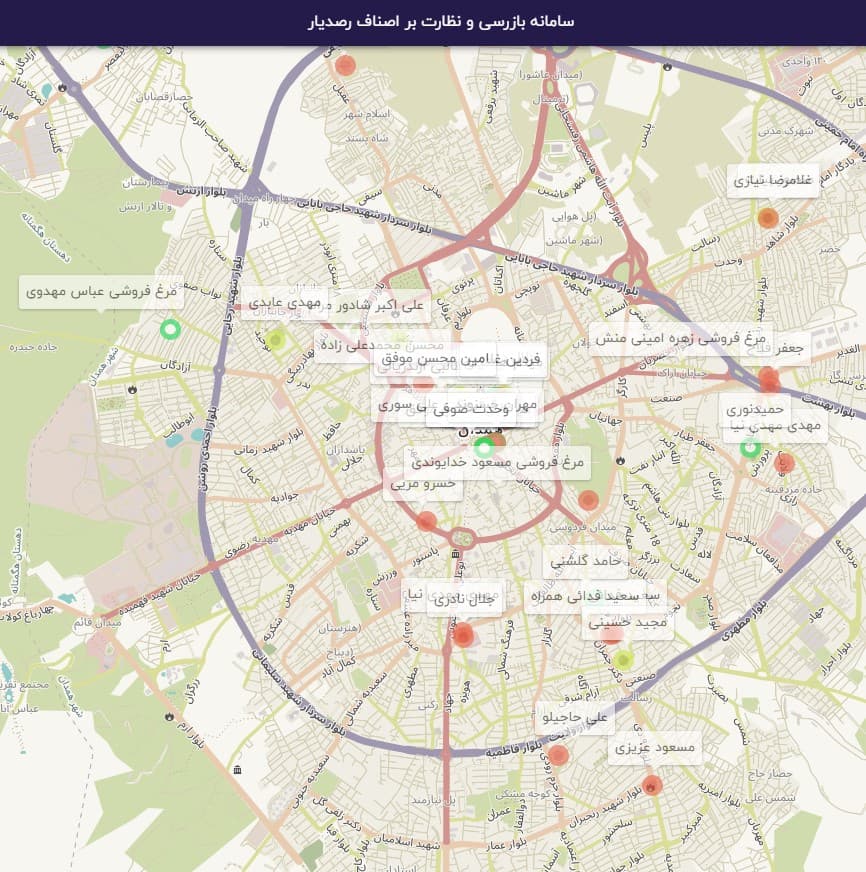
Task: Click the green ring marker under مهدی مهدی نیا
Action: click(x=750, y=447)
